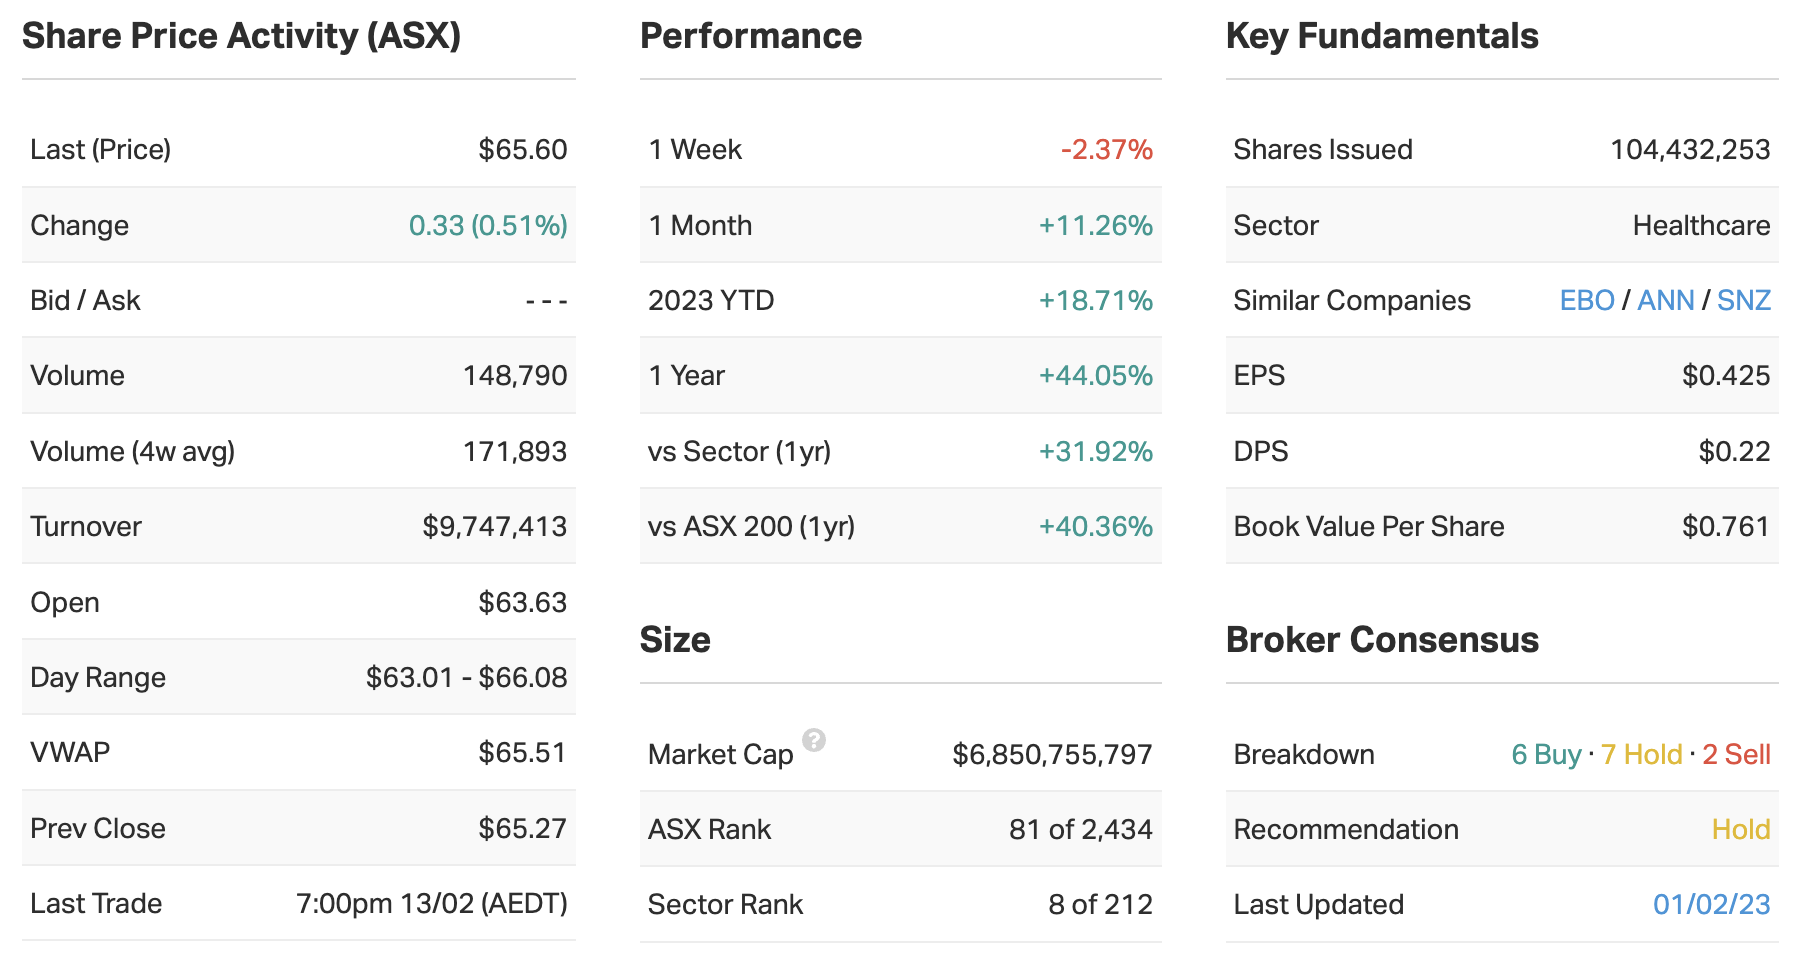1806x960 pixels.
Task: Click the Change value 0.33 (0.51%)
Action: tap(488, 225)
